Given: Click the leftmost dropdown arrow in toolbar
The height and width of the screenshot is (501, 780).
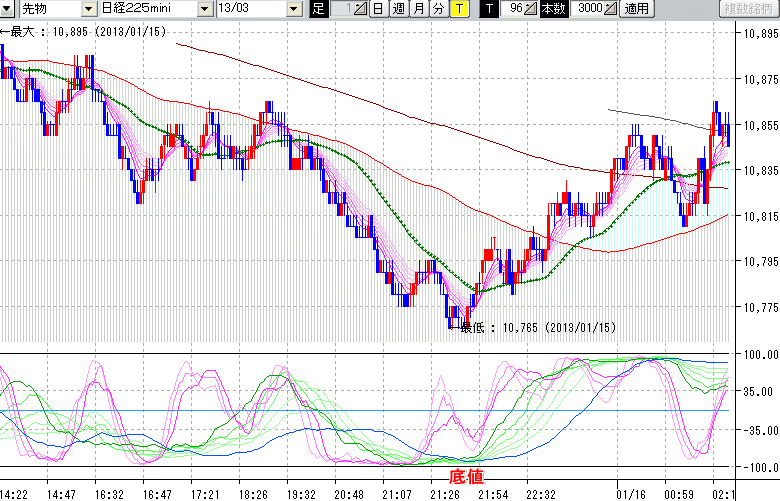Looking at the screenshot, I should [x=8, y=9].
